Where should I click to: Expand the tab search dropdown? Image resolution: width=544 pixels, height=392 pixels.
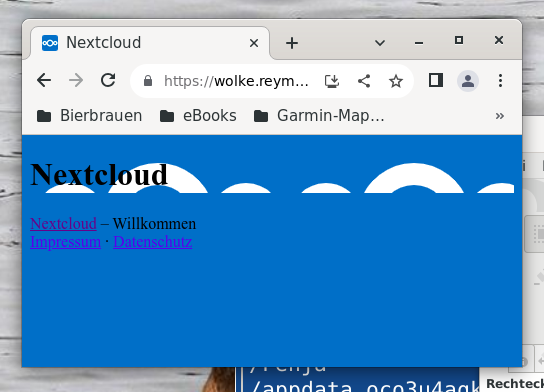coord(380,43)
